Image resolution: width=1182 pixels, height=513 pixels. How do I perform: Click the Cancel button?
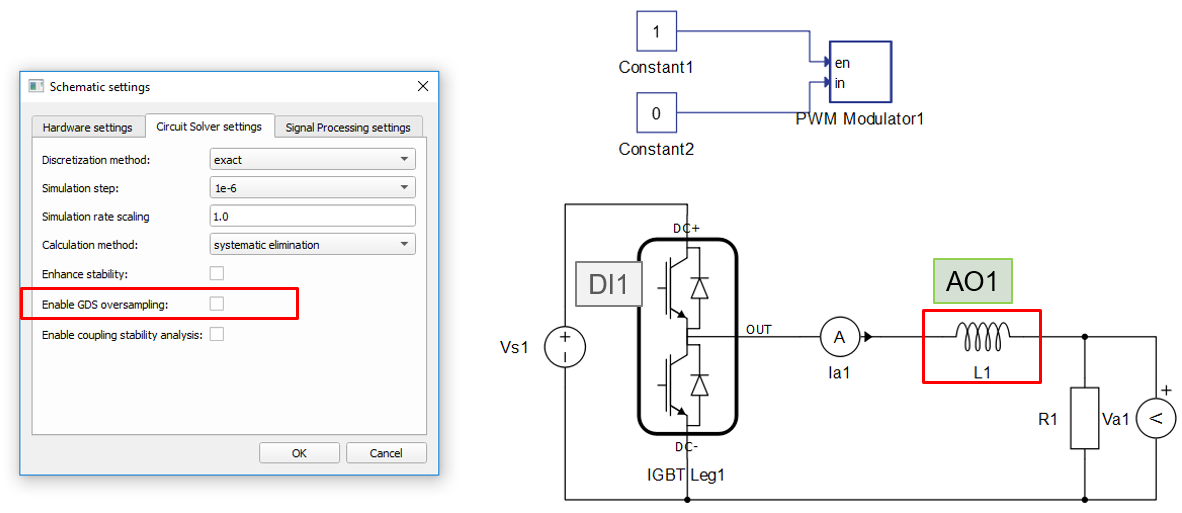pyautogui.click(x=386, y=453)
